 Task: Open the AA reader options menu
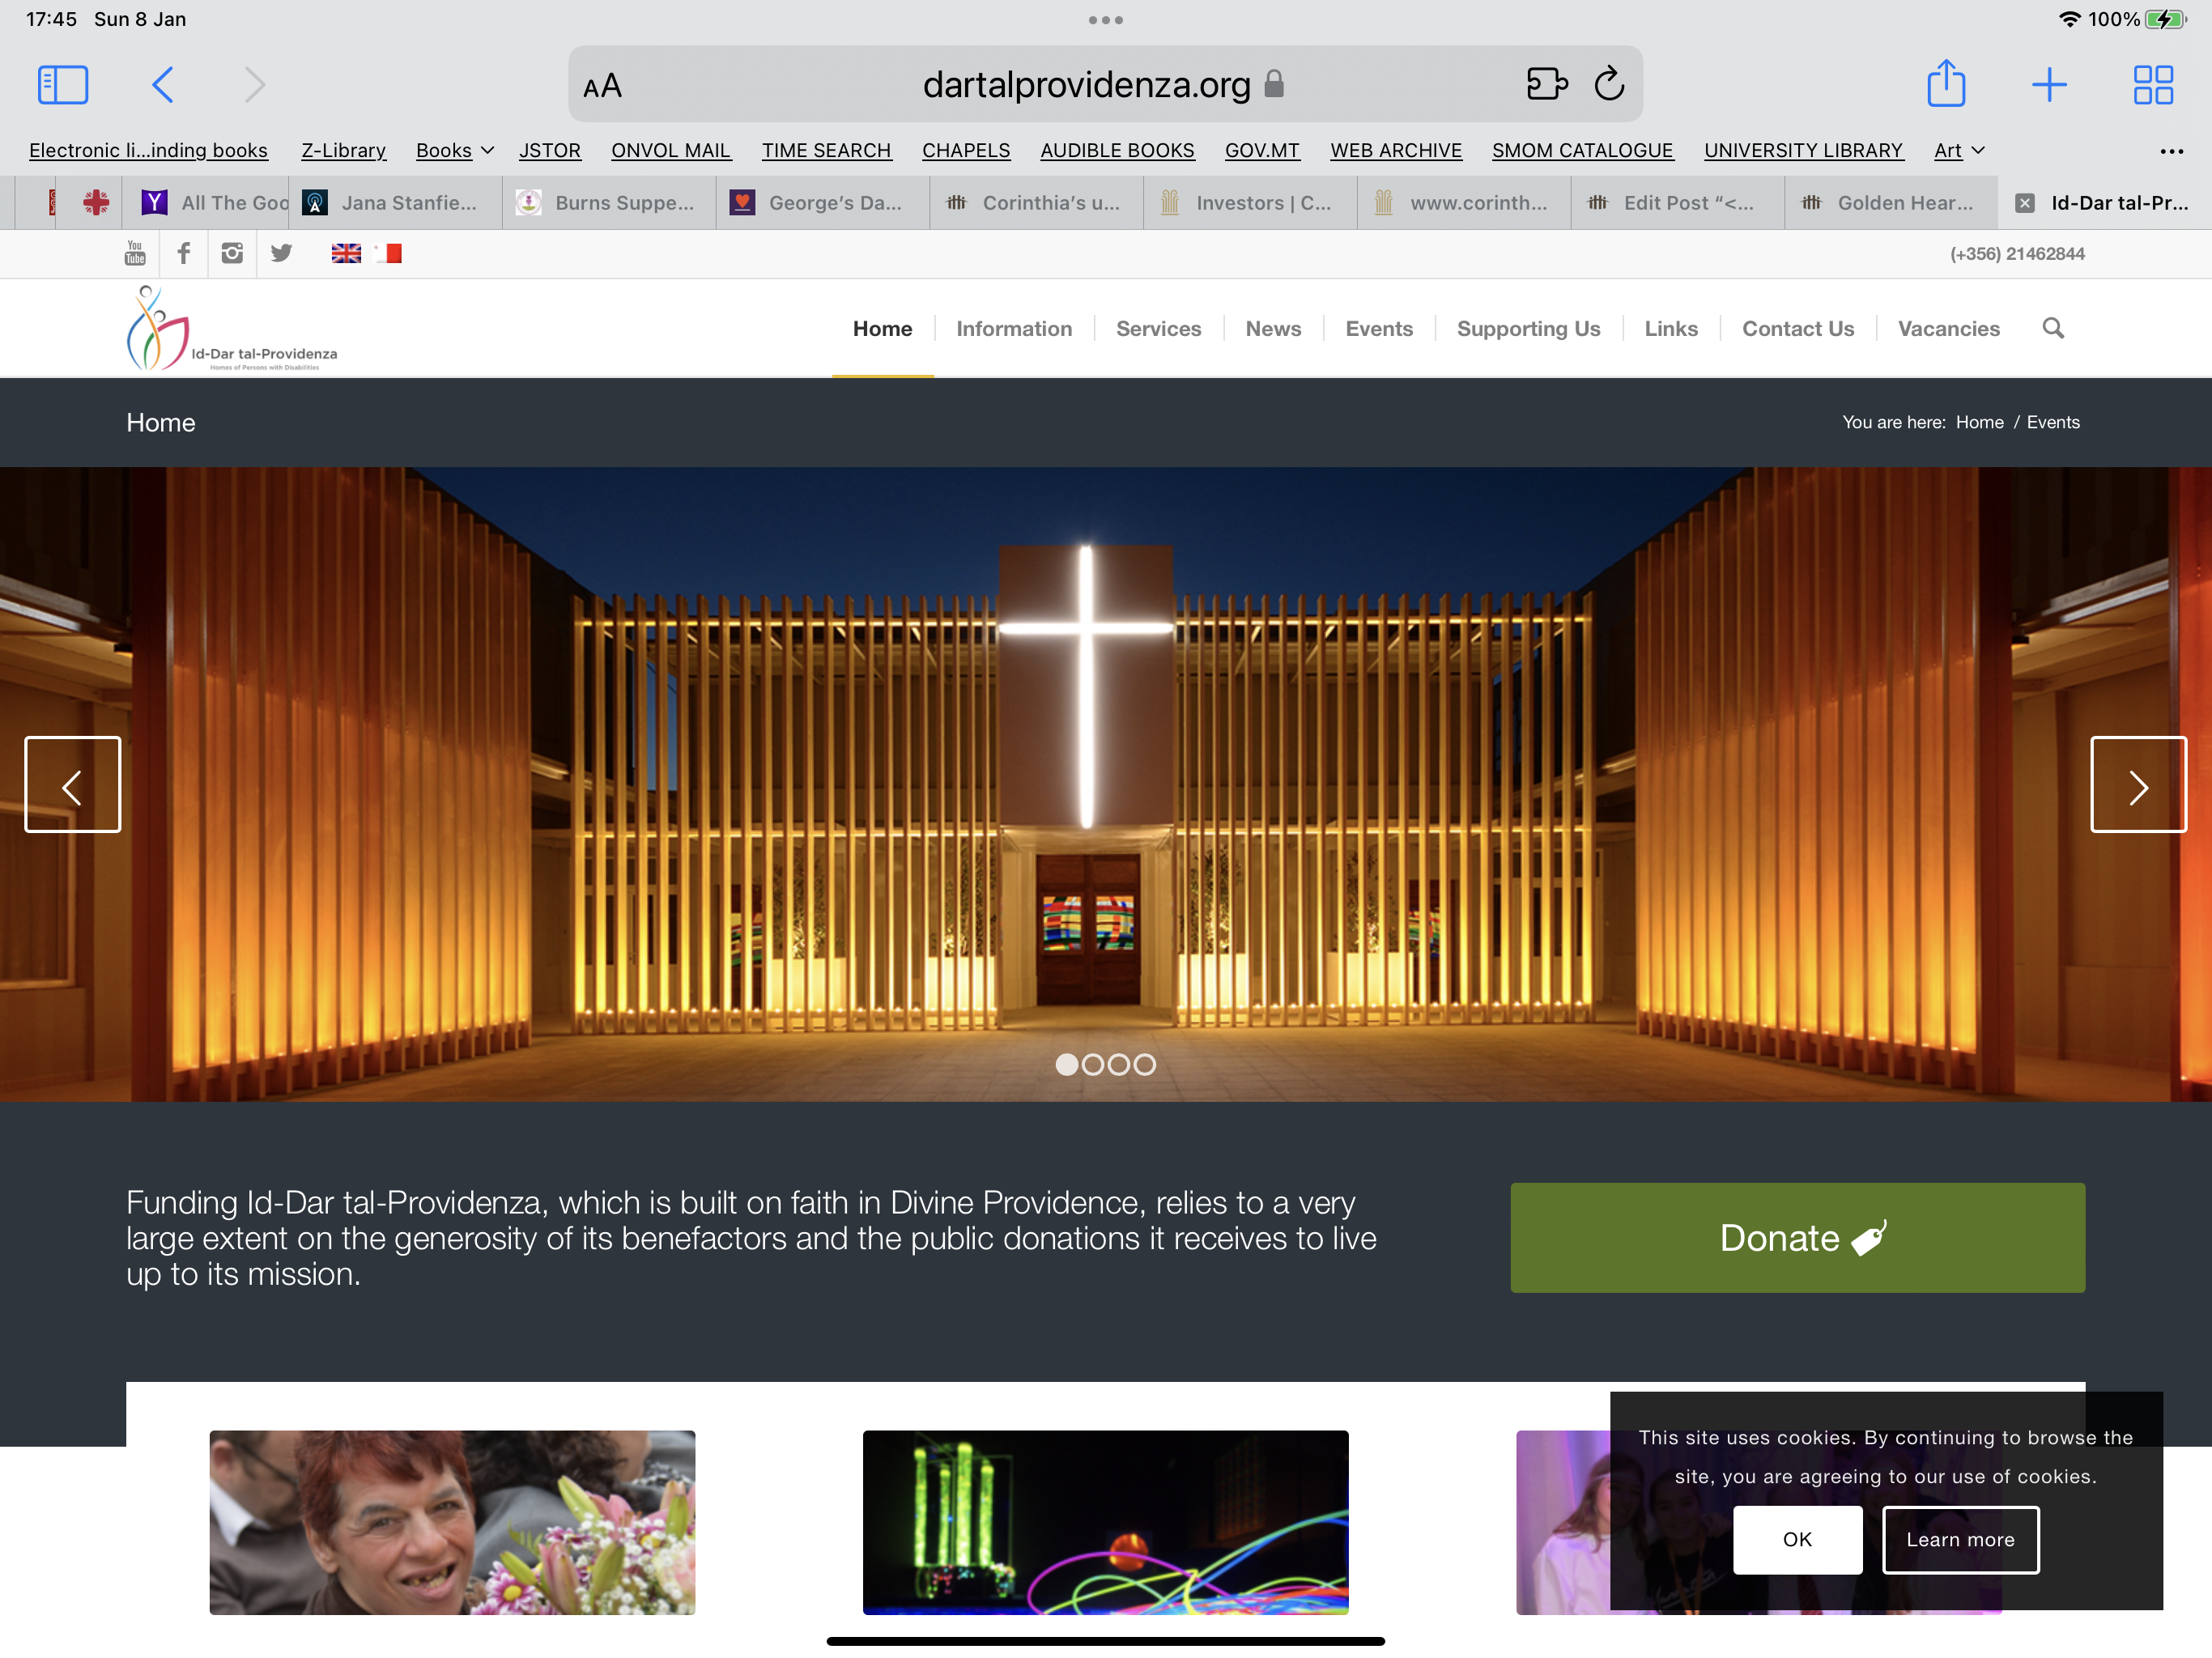point(602,86)
